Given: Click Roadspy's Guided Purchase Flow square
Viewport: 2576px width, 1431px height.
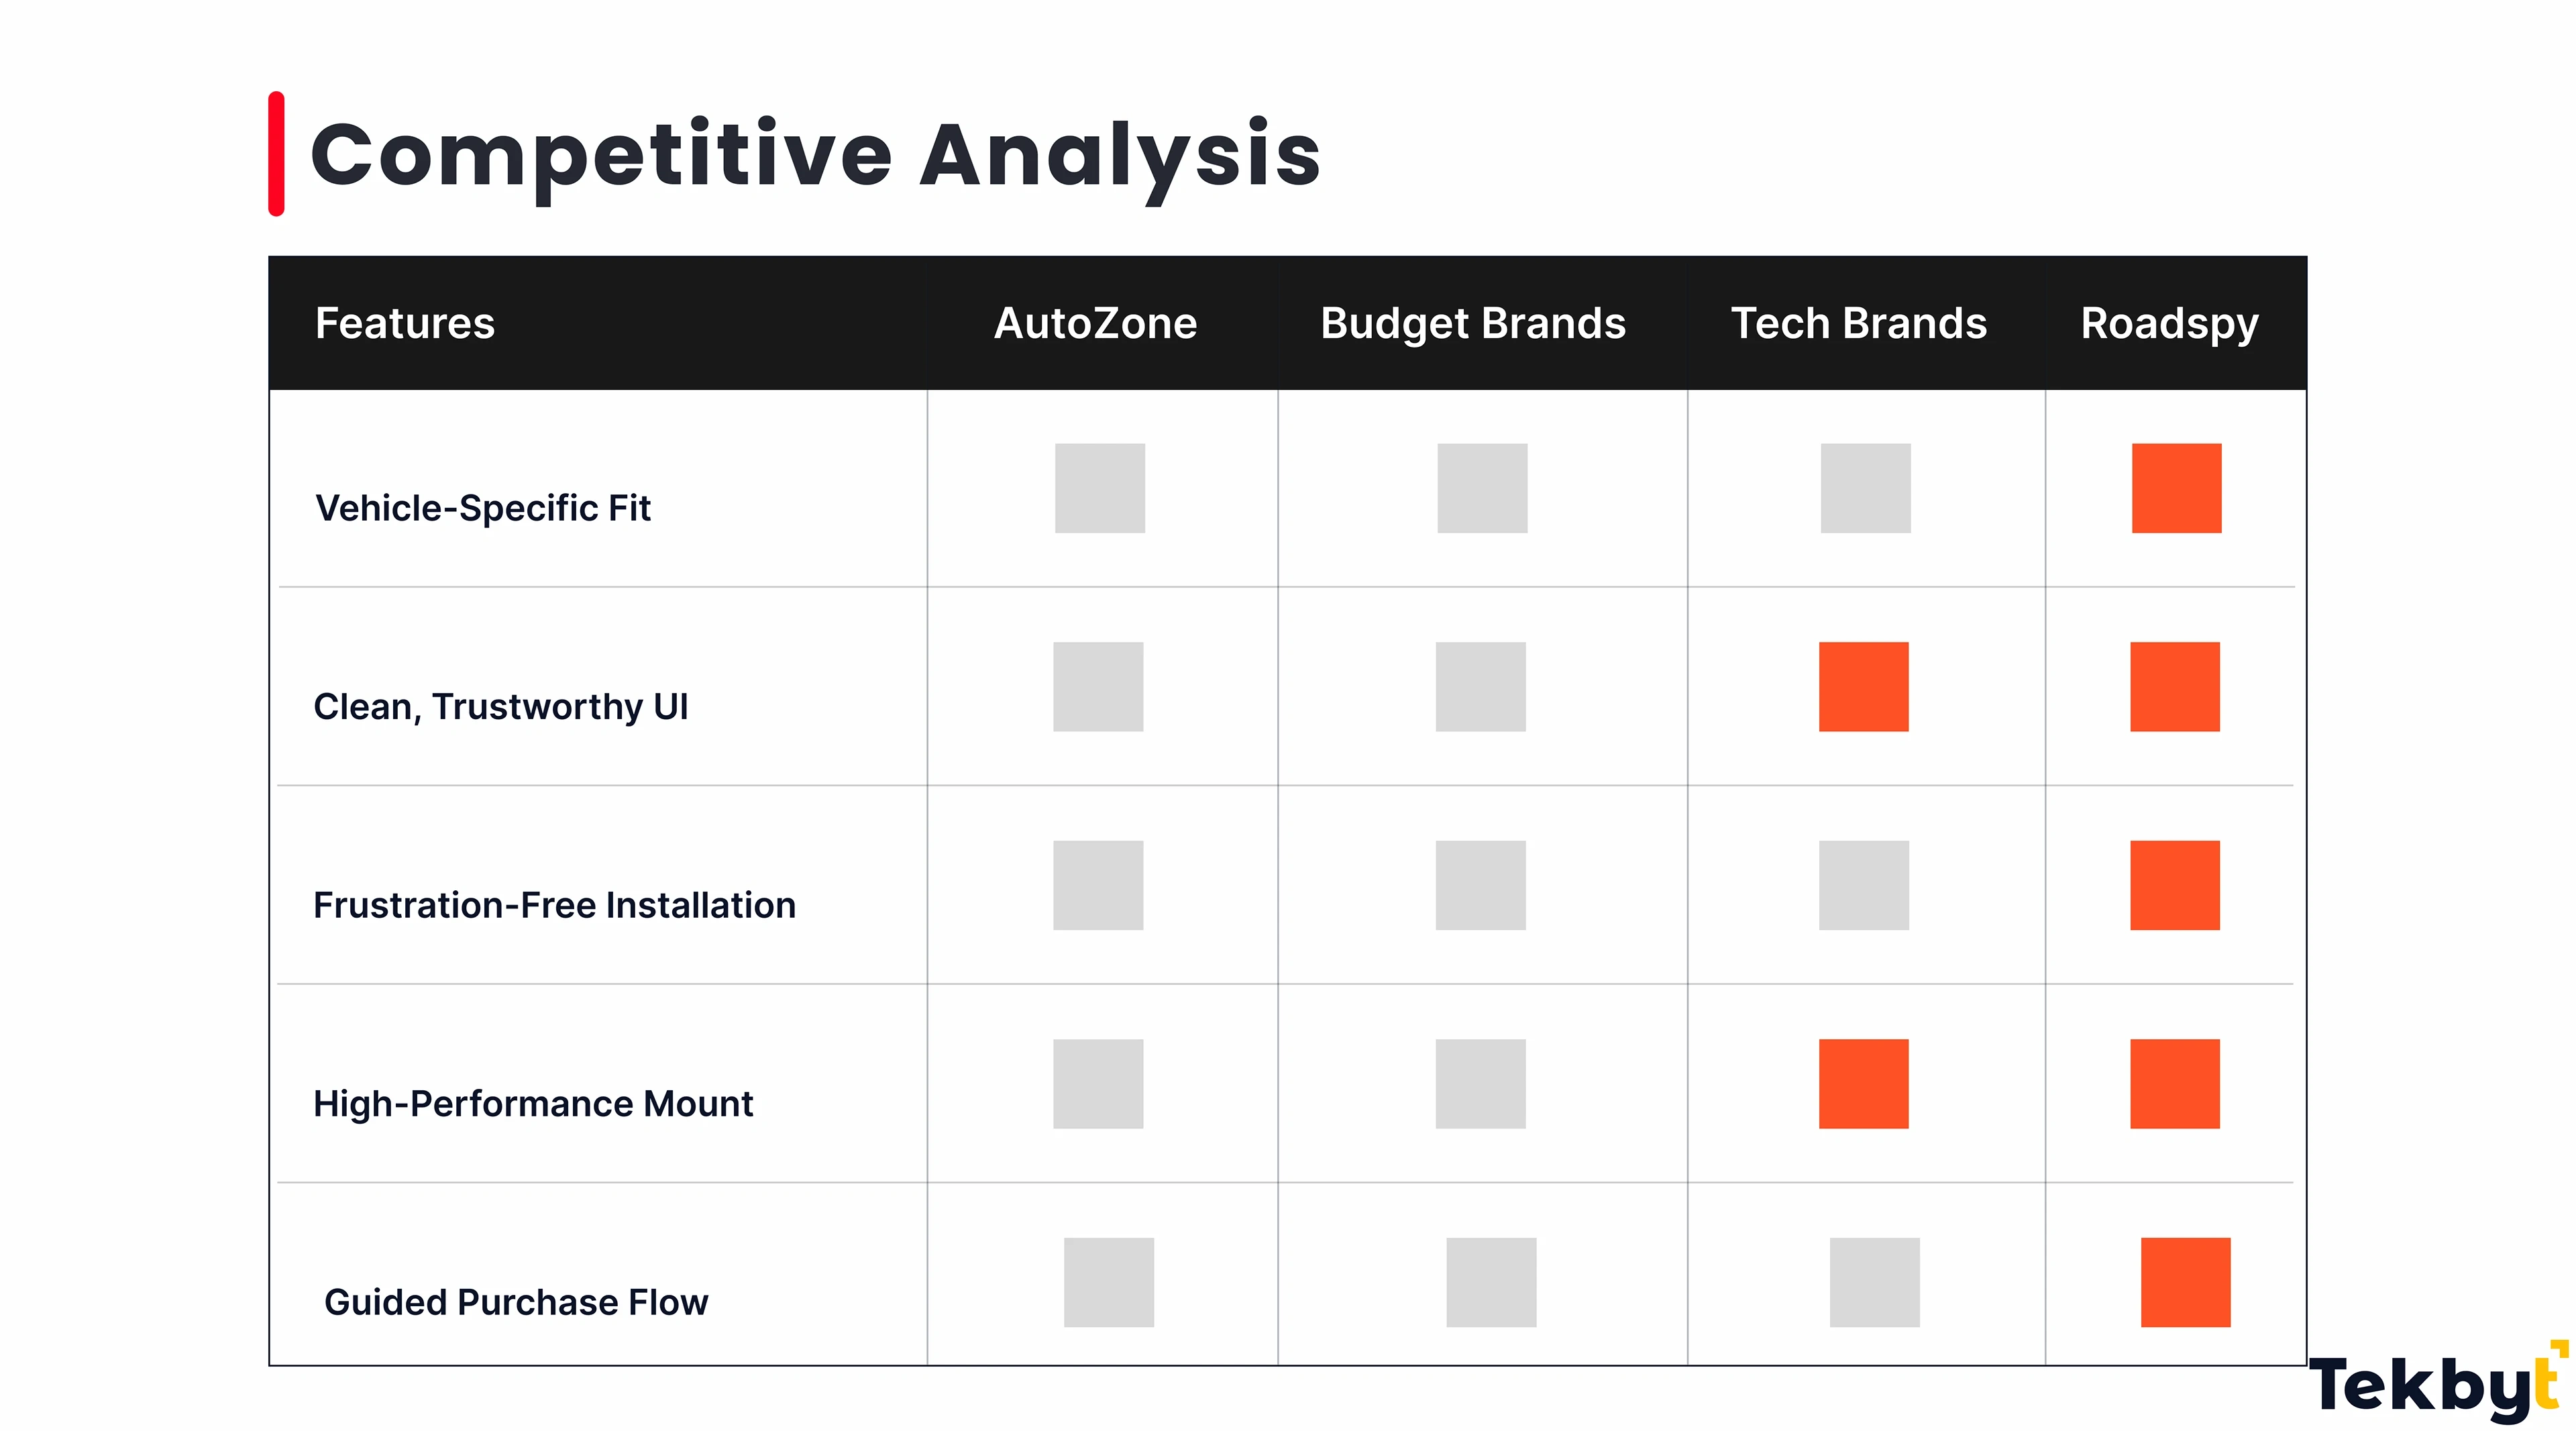Looking at the screenshot, I should tap(2185, 1282).
